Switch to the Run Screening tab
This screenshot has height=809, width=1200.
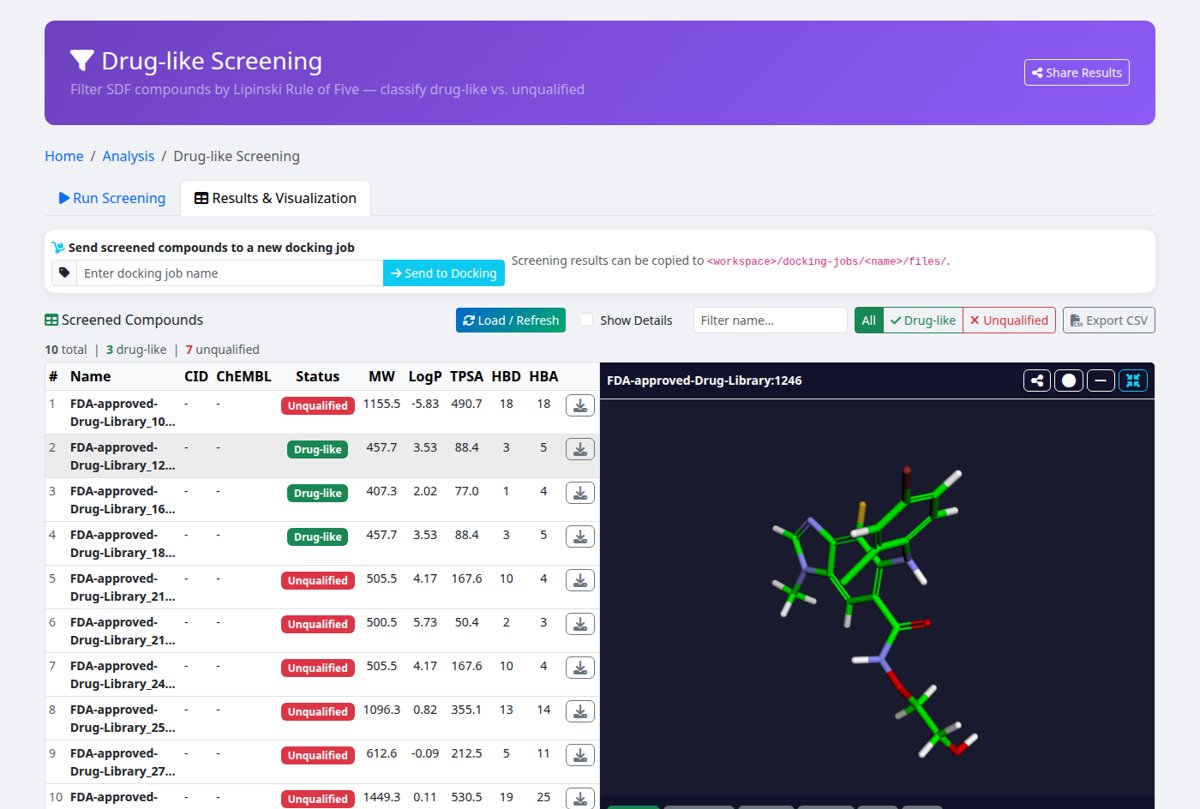coord(112,198)
